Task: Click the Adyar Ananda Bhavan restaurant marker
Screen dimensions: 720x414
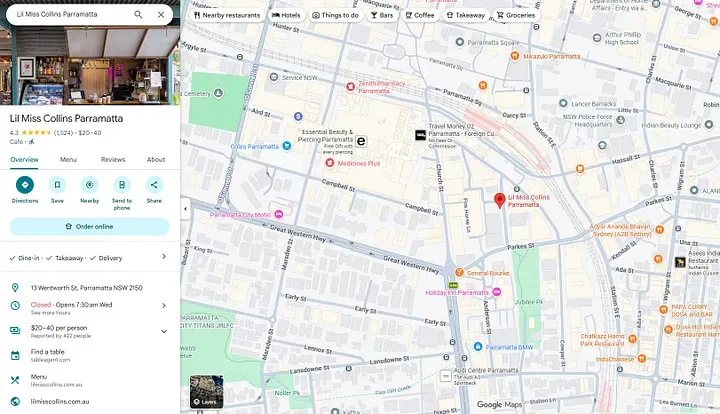Action: [659, 229]
